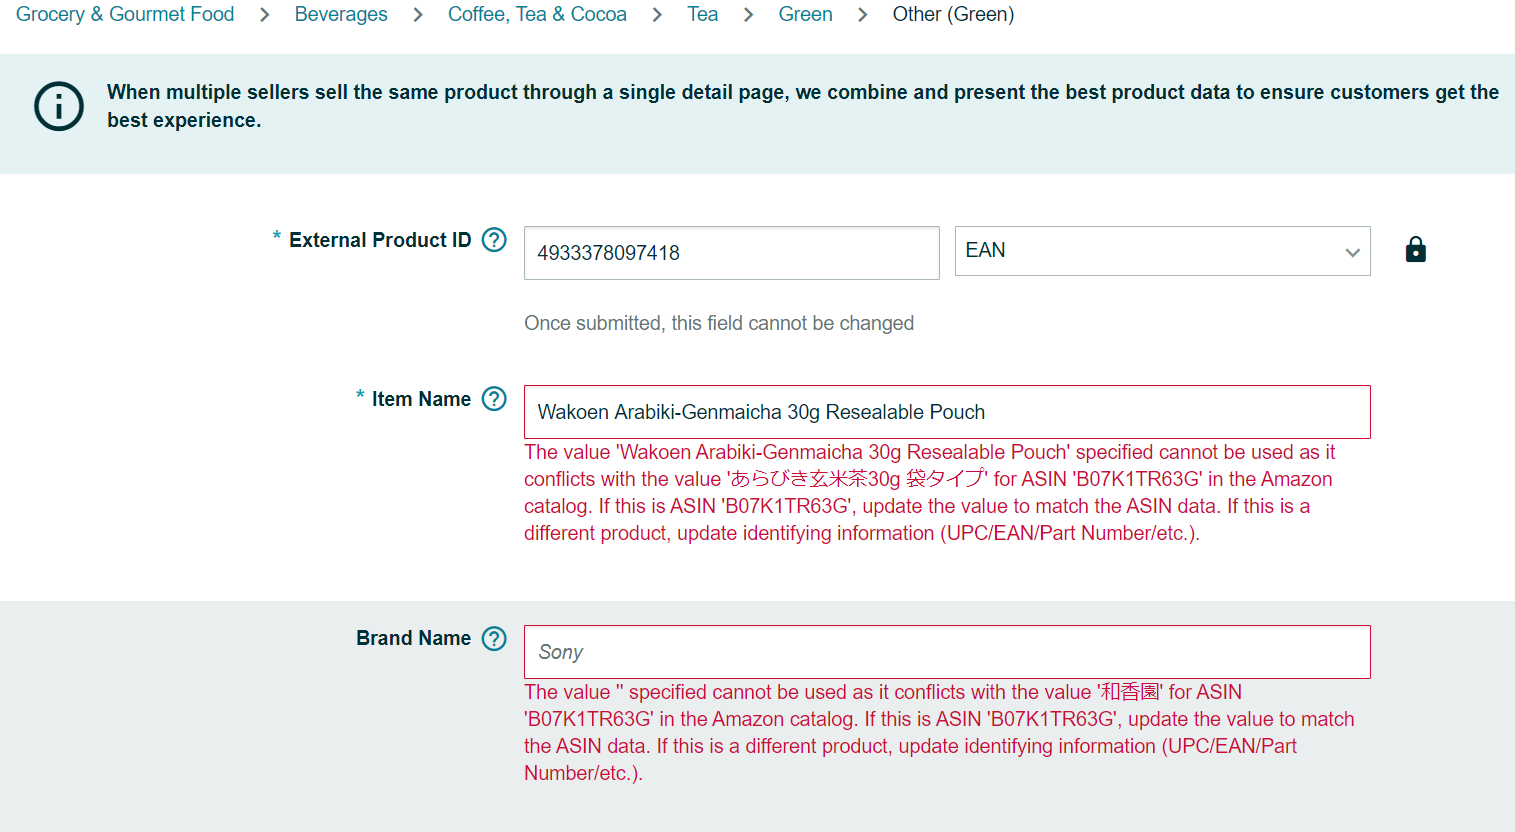Viewport: 1515px width, 832px height.
Task: Open the Beverages breadcrumb link
Action: tap(341, 14)
